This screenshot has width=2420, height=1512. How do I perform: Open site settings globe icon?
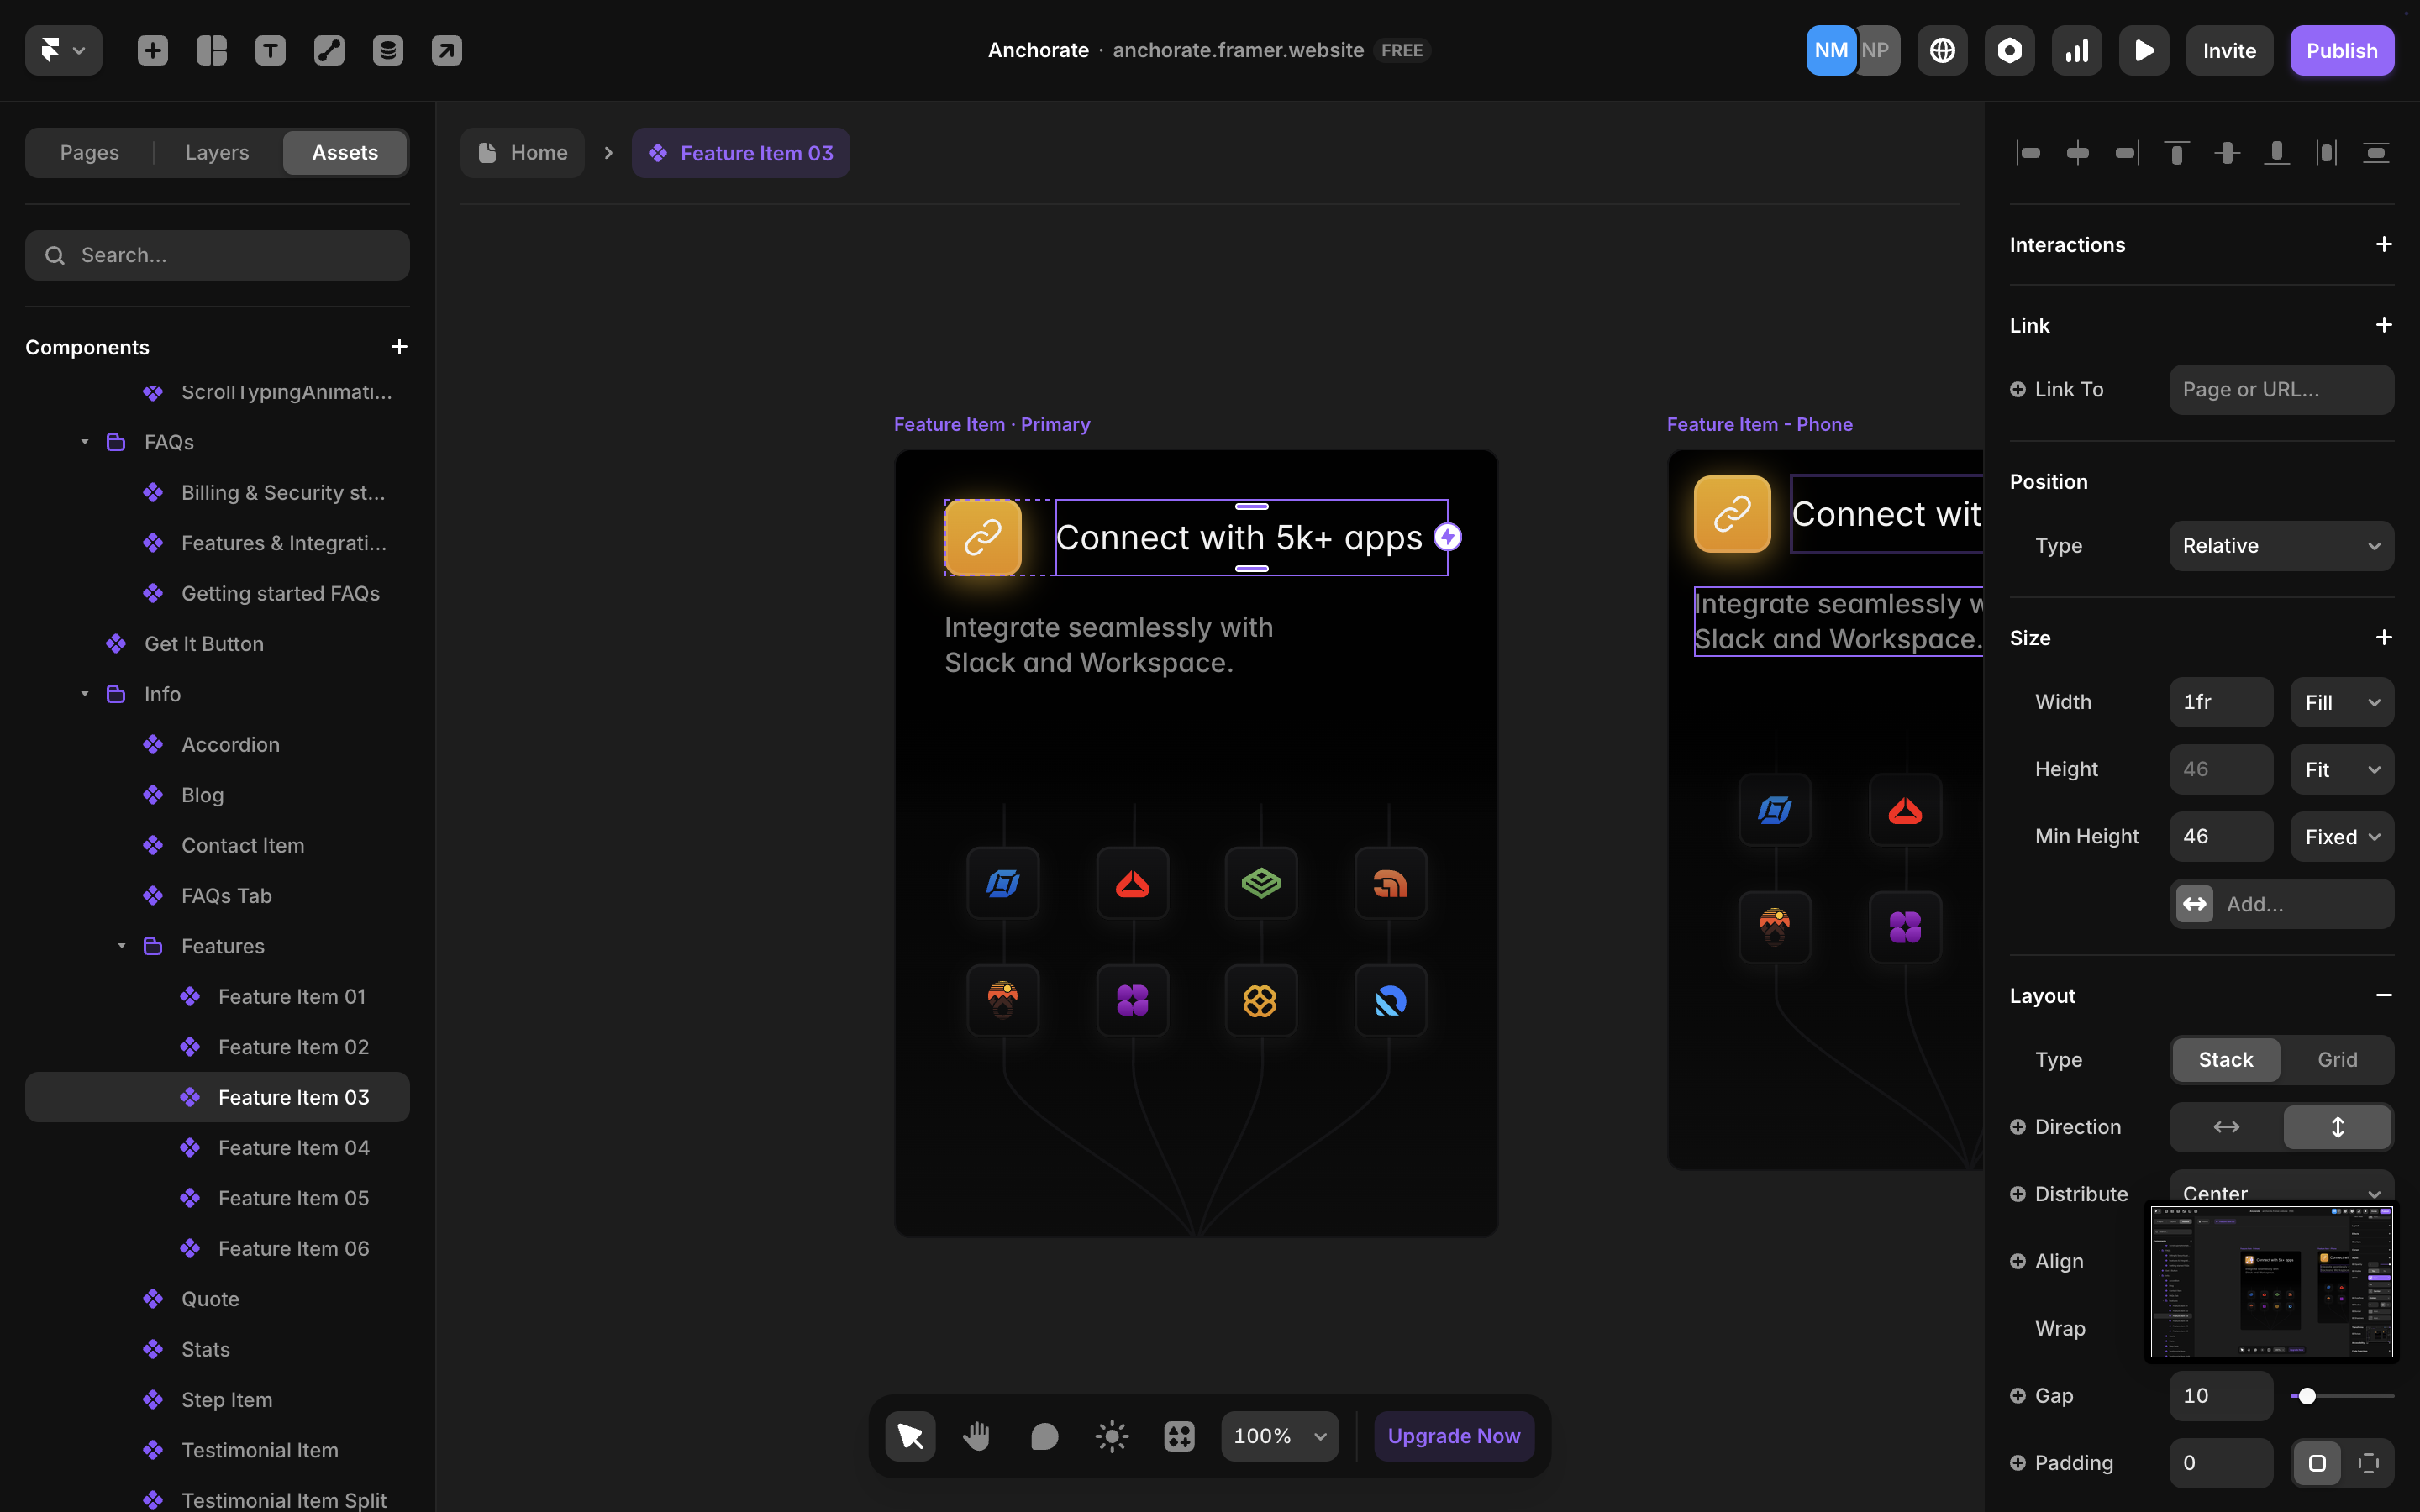(1942, 50)
